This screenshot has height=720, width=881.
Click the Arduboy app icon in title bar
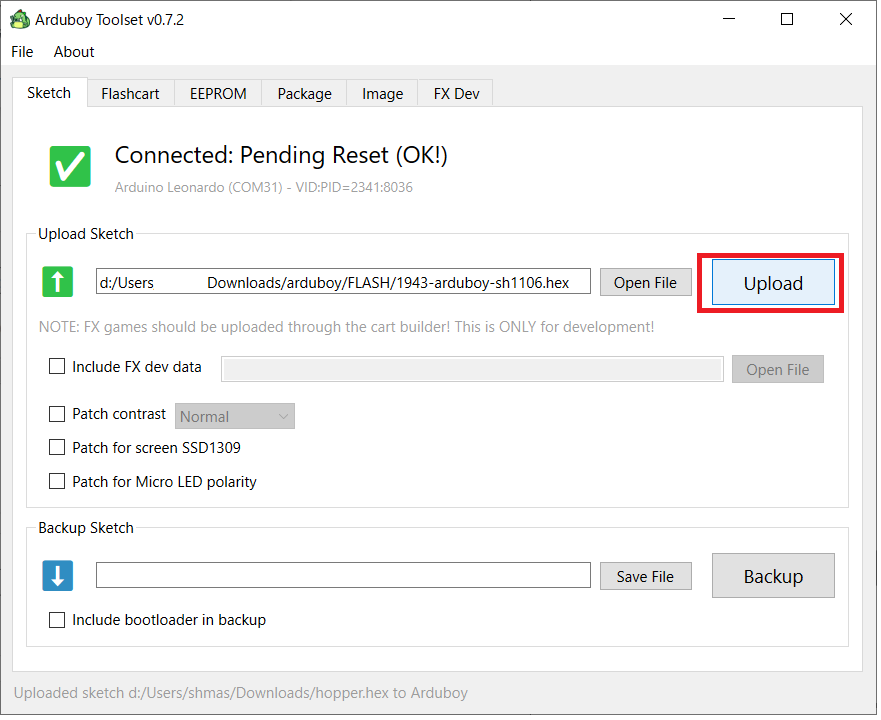pyautogui.click(x=18, y=19)
